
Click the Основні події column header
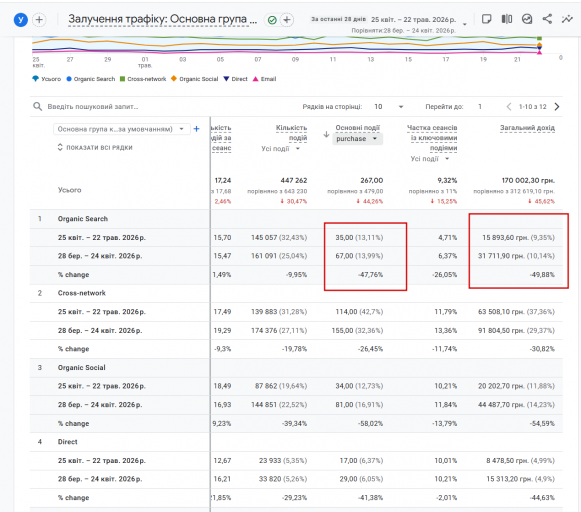click(x=358, y=128)
